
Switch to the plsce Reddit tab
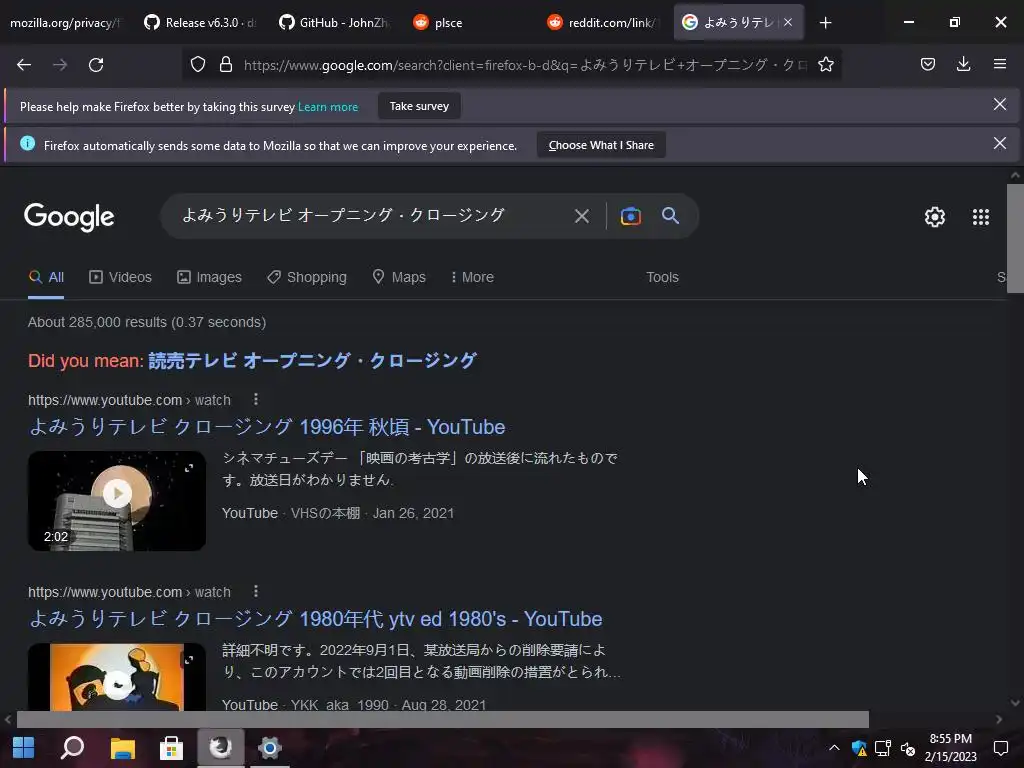(469, 23)
